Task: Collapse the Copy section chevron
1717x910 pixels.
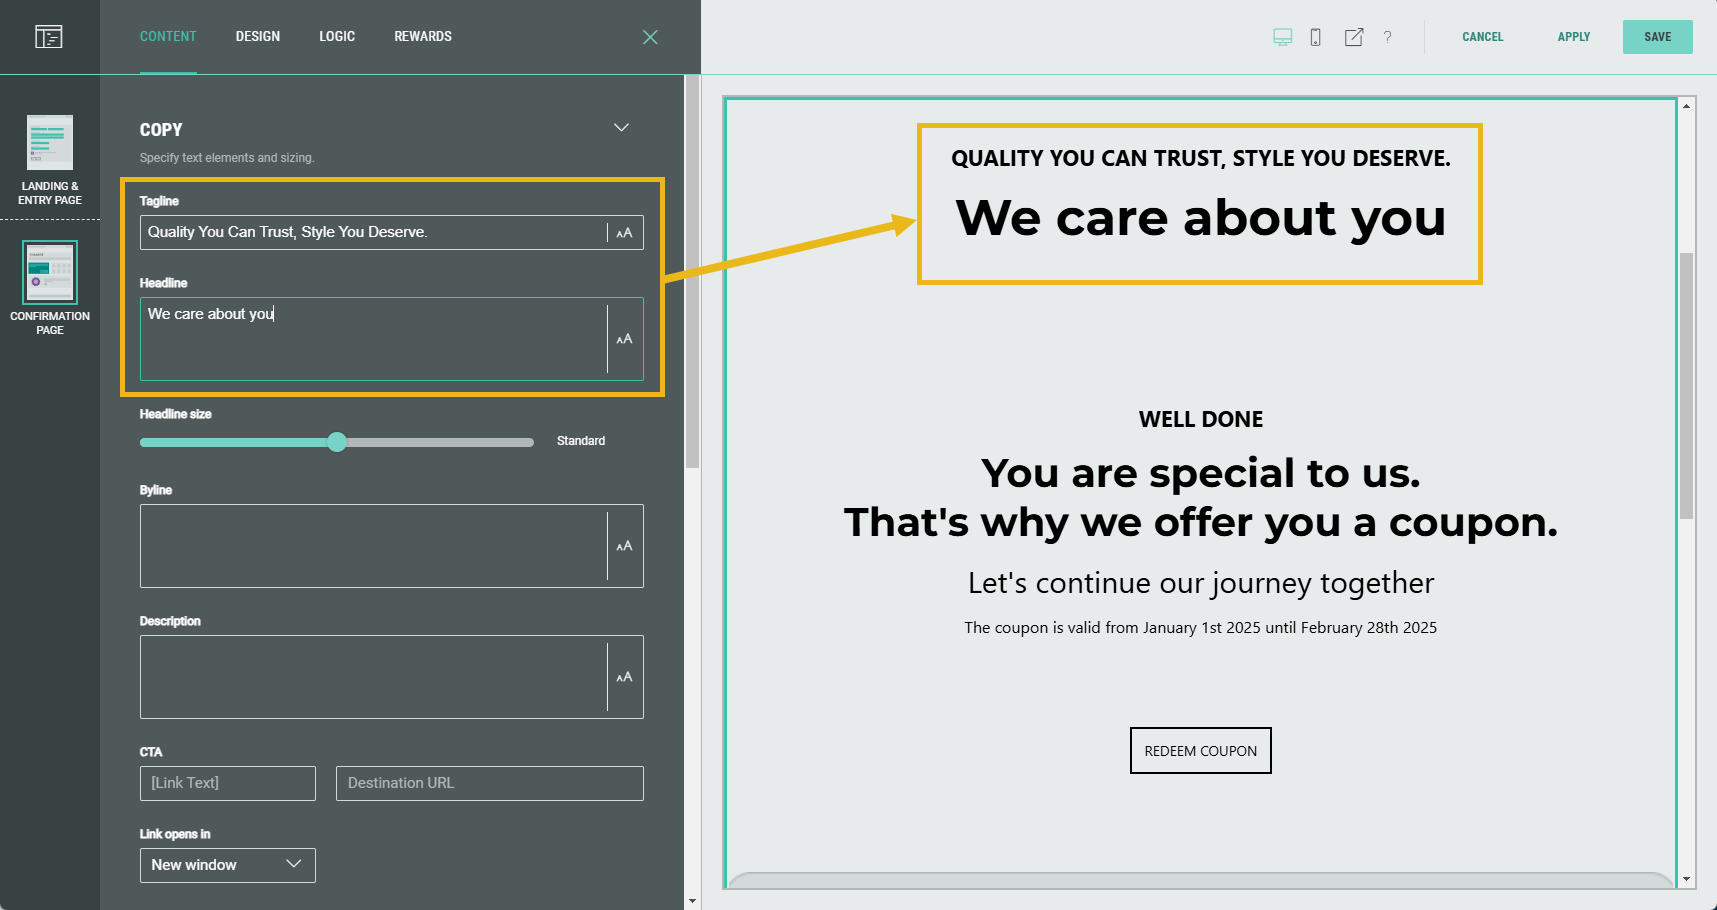Action: point(621,128)
